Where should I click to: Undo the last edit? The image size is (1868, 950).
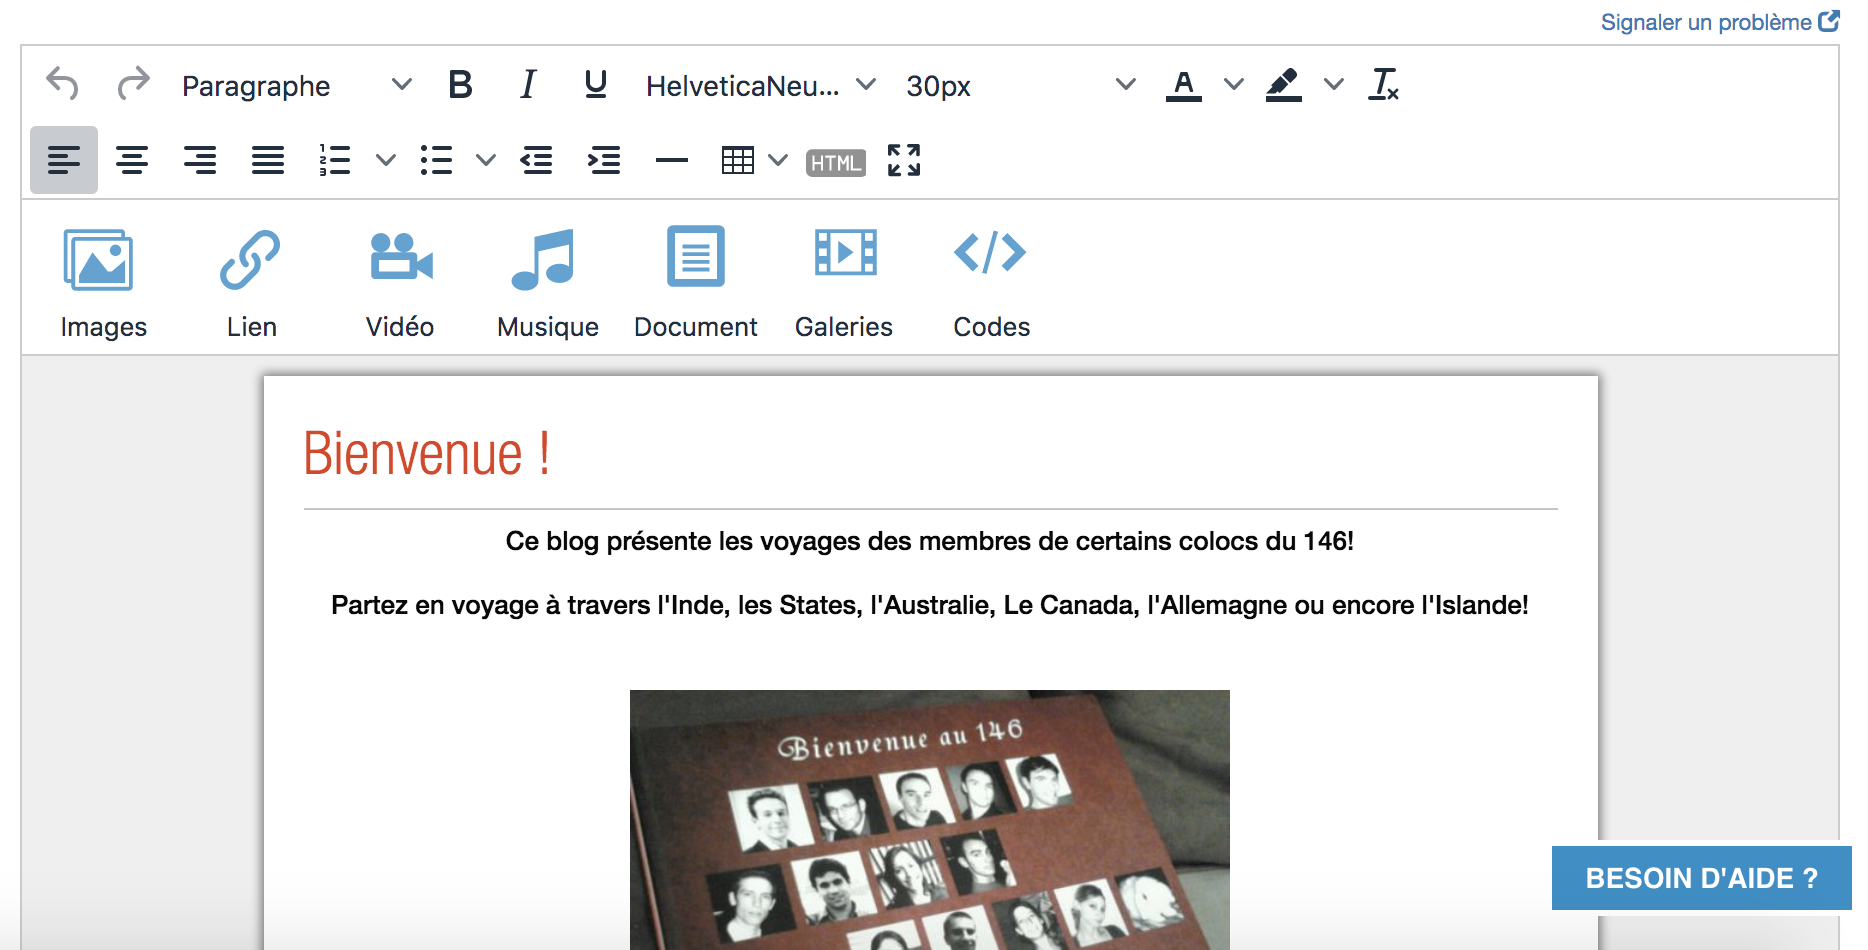63,84
